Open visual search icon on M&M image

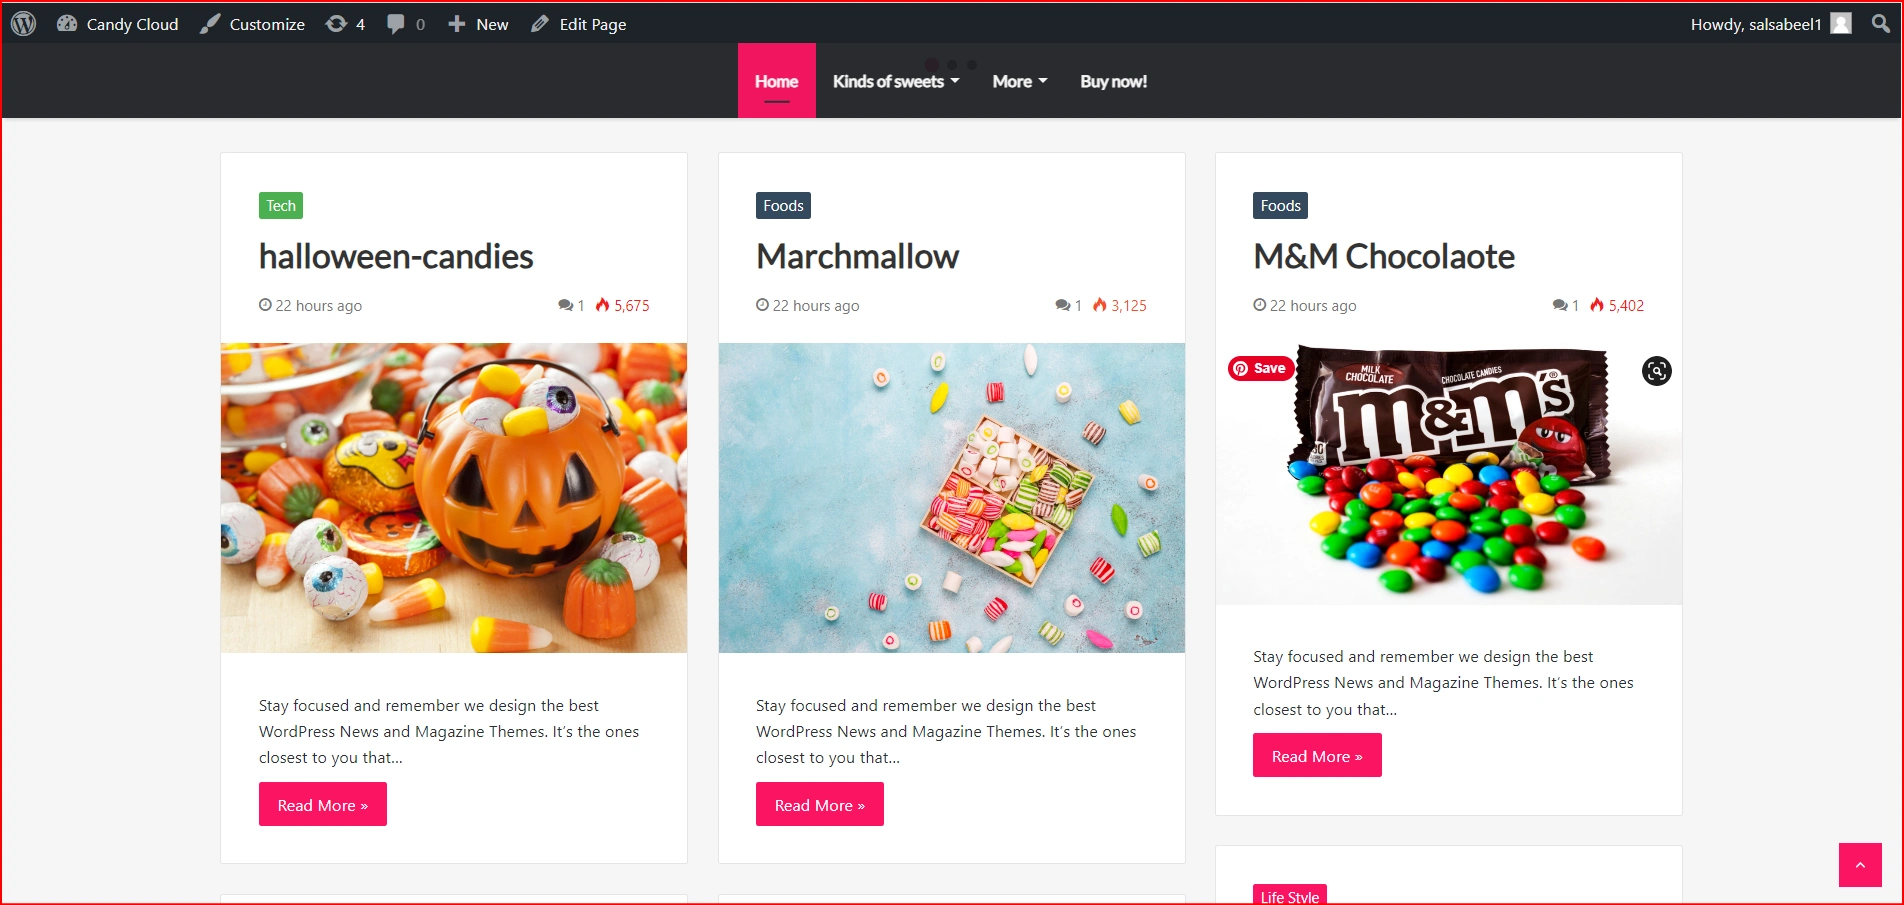pyautogui.click(x=1656, y=371)
